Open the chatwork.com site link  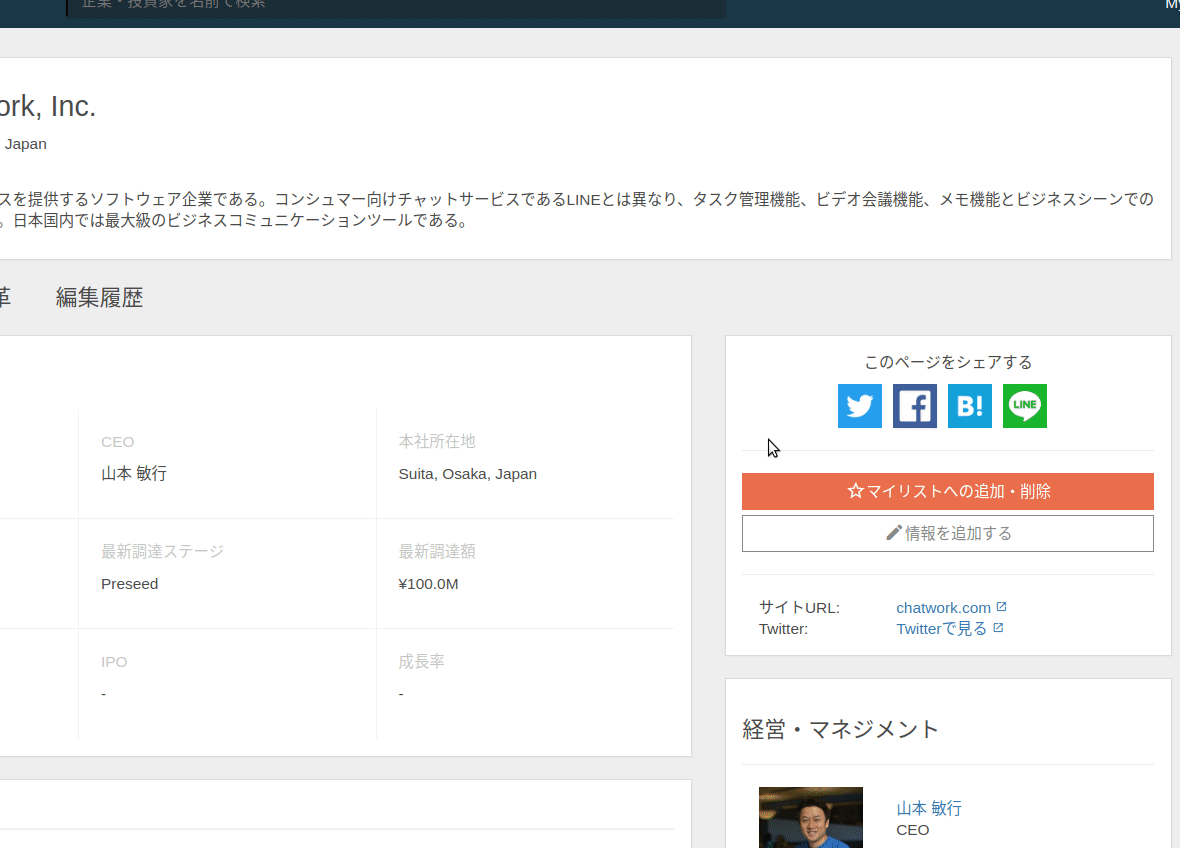point(943,608)
